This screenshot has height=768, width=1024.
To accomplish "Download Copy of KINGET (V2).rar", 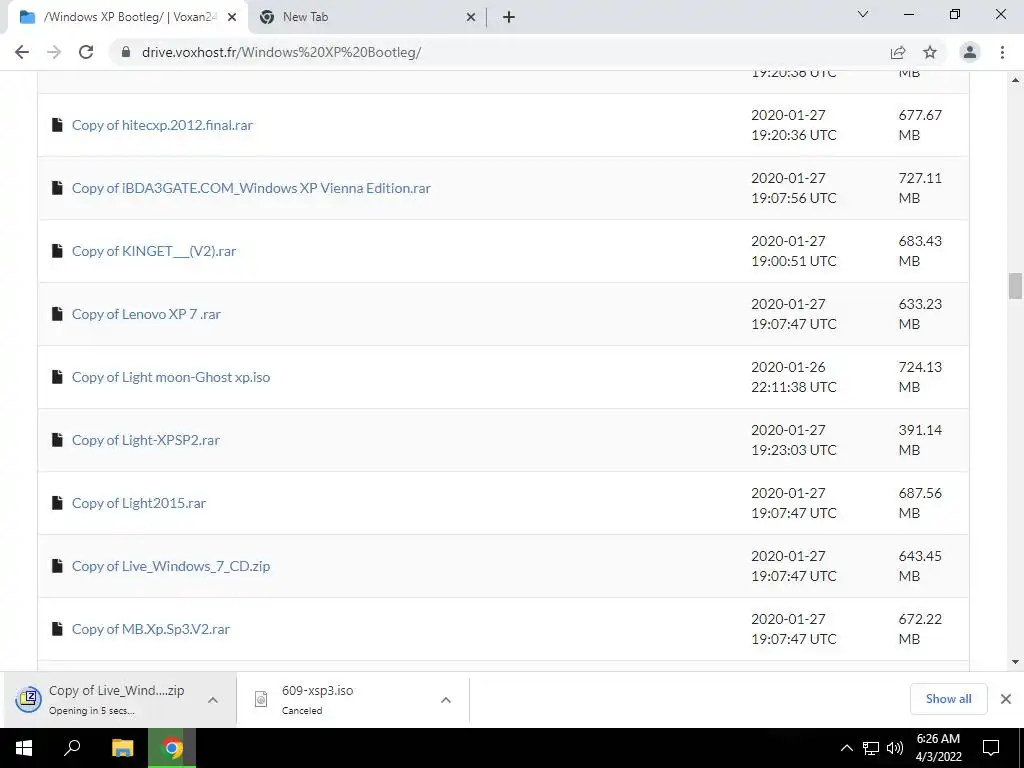I will click(154, 251).
